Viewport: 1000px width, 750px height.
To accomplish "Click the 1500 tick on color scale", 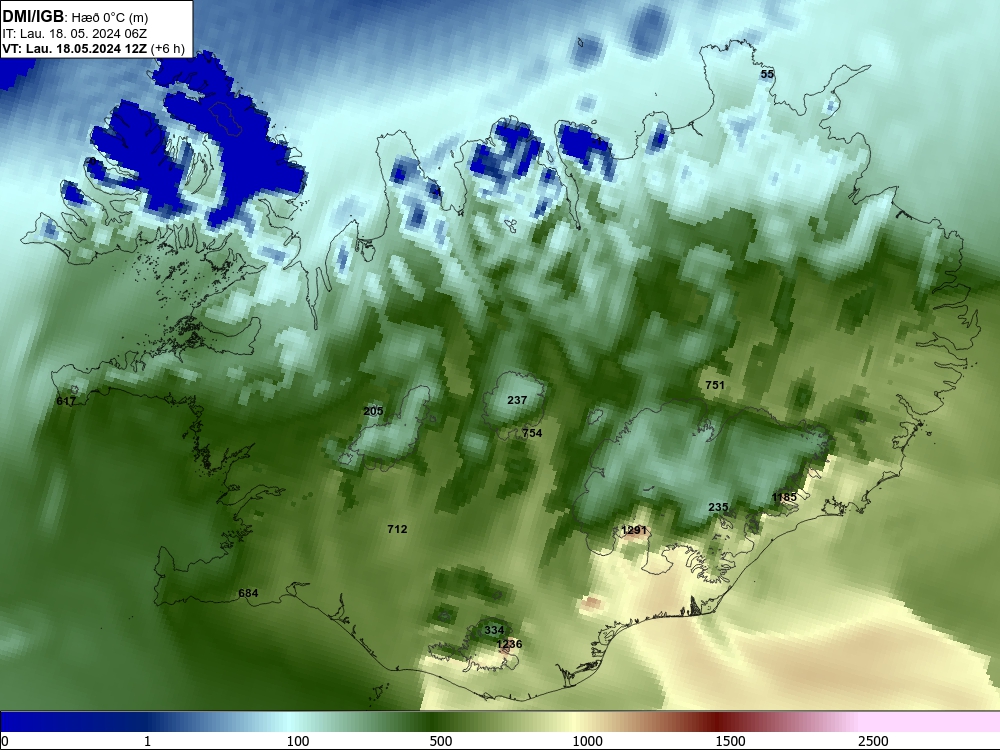I will point(730,741).
